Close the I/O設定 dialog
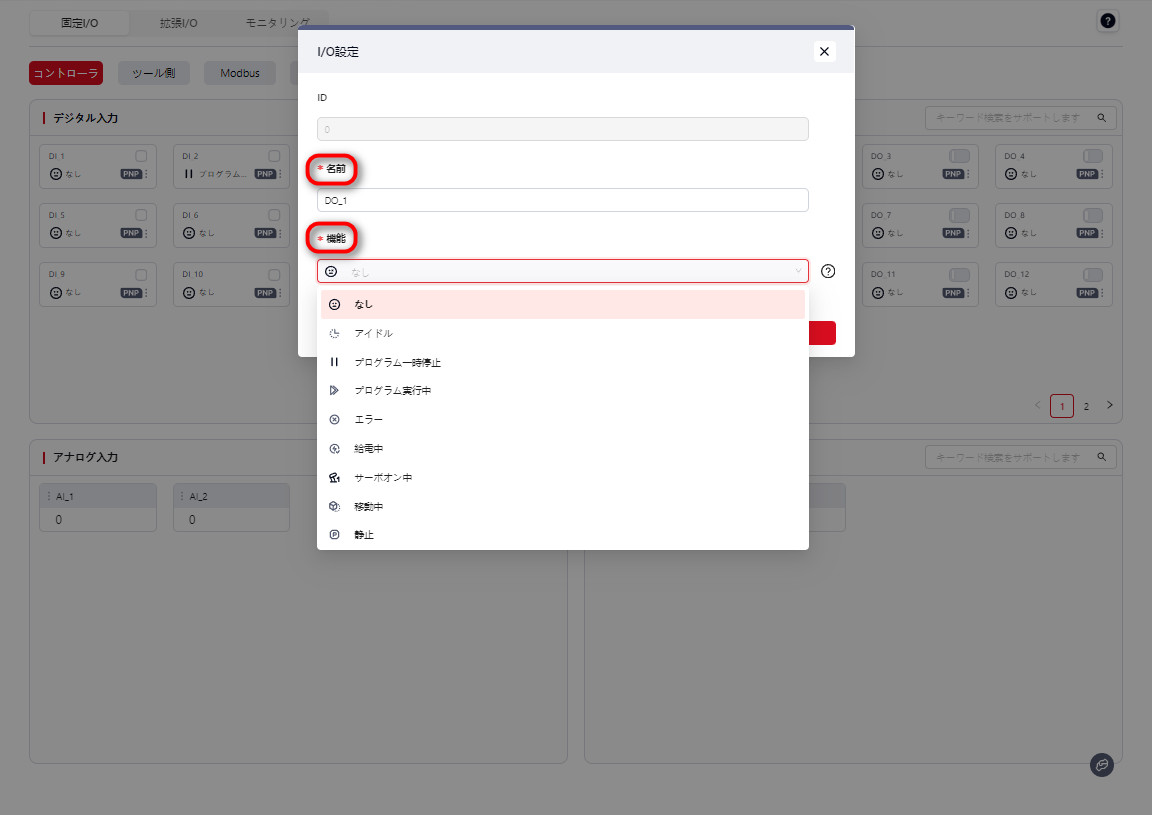1152x815 pixels. click(824, 51)
